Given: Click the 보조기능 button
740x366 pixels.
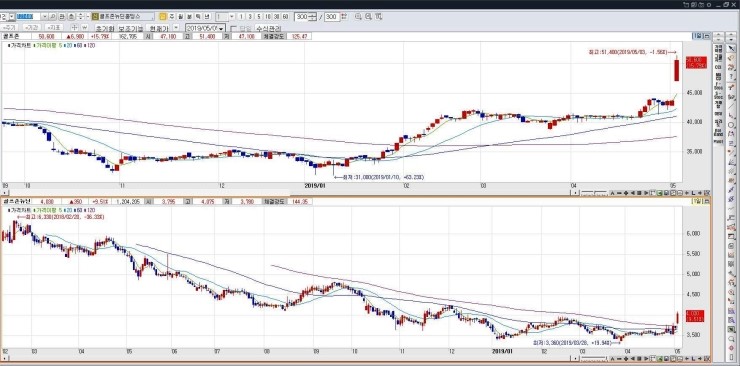Looking at the screenshot, I should pyautogui.click(x=130, y=28).
